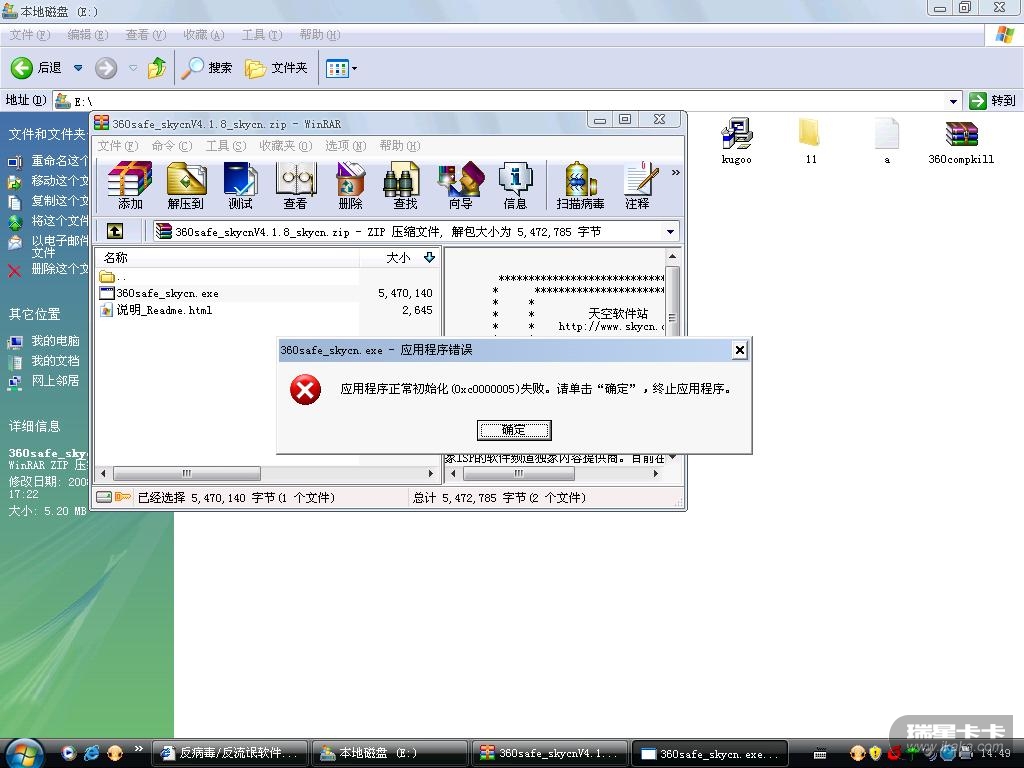
Task: Sort by 名称 column header
Action: tap(227, 258)
